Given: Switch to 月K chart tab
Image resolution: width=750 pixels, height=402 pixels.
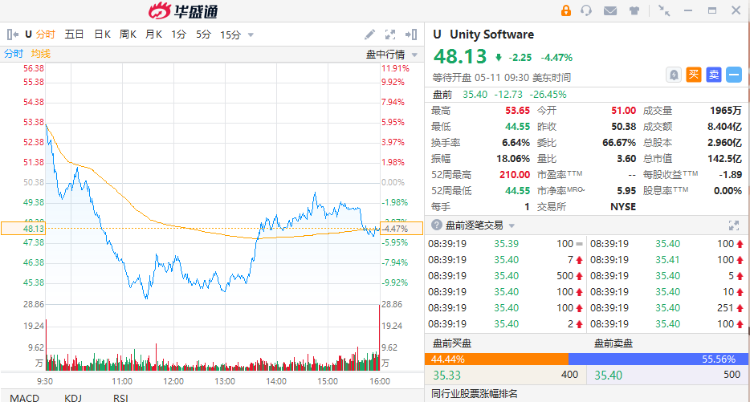Looking at the screenshot, I should [154, 34].
